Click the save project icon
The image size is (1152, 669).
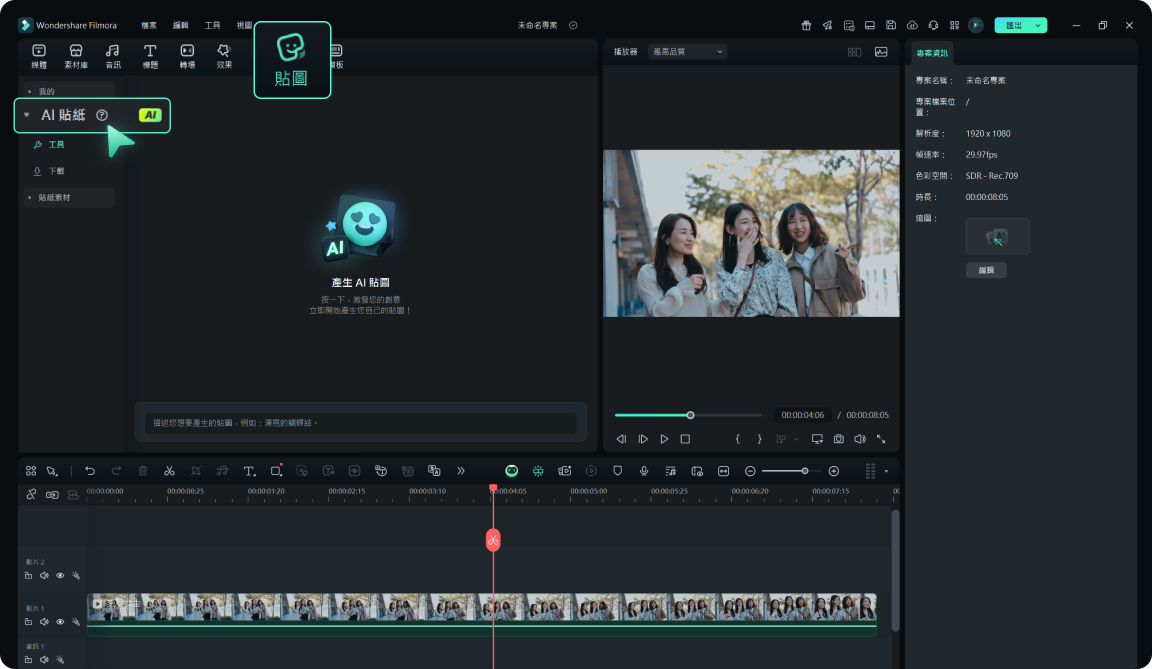(x=890, y=25)
